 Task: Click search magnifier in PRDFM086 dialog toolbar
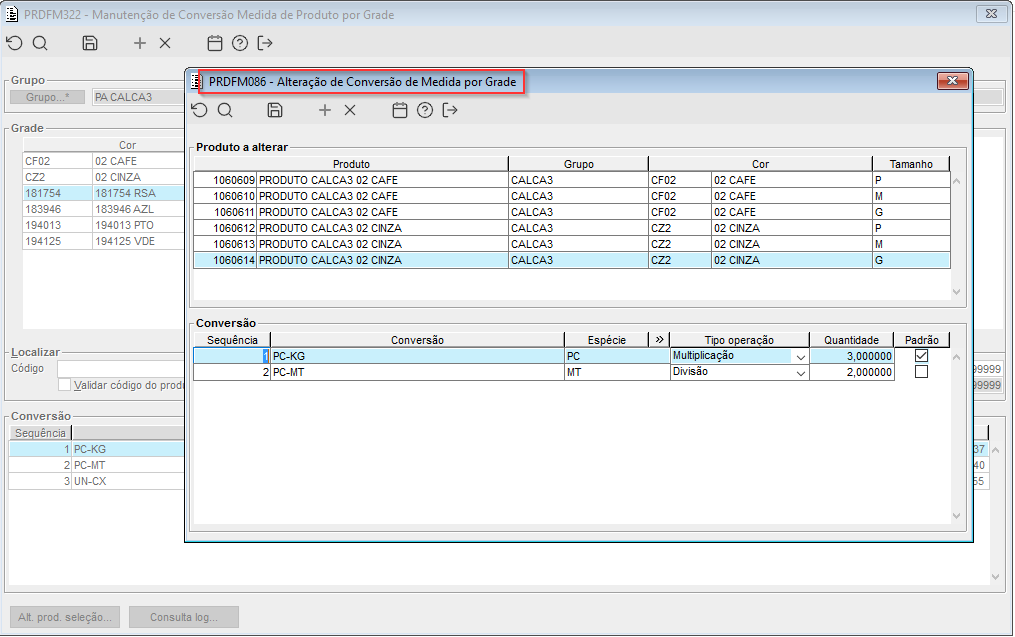pos(225,110)
